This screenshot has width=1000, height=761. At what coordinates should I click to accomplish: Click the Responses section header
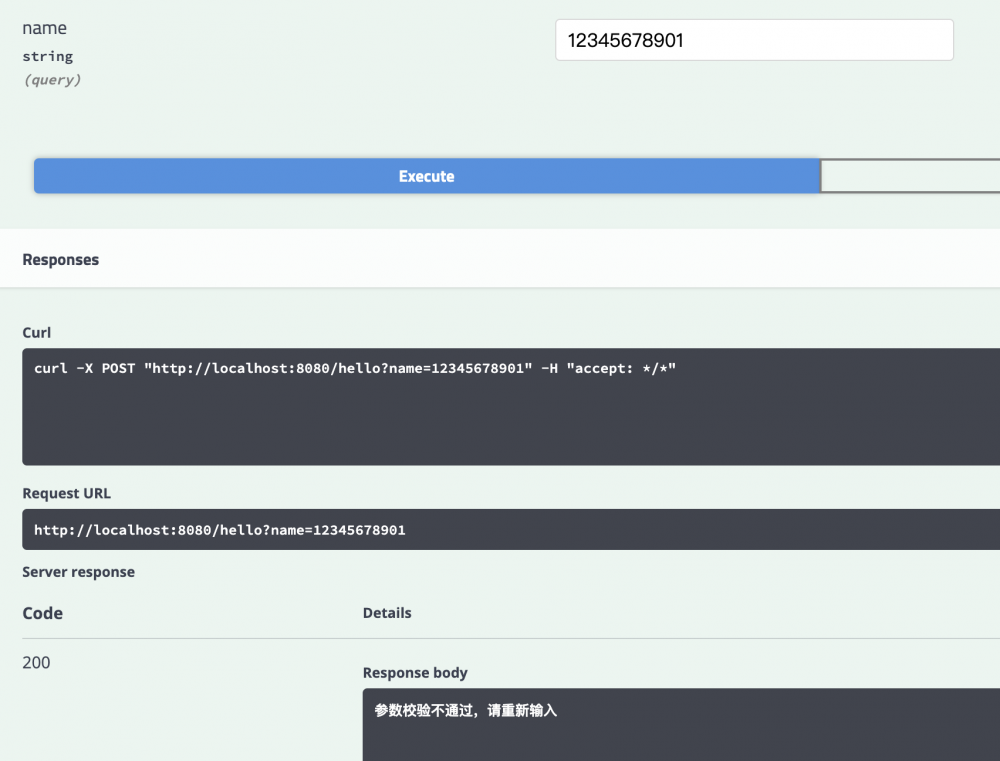coord(60,259)
